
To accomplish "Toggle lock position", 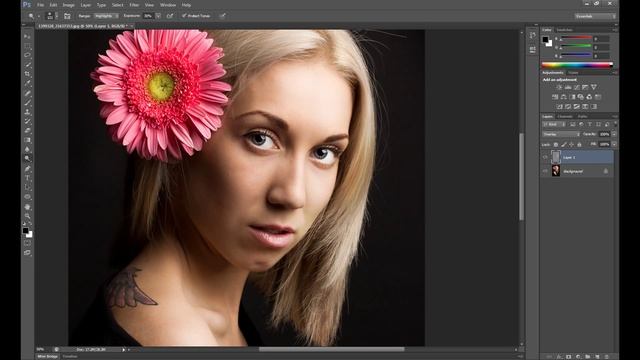I will click(571, 144).
